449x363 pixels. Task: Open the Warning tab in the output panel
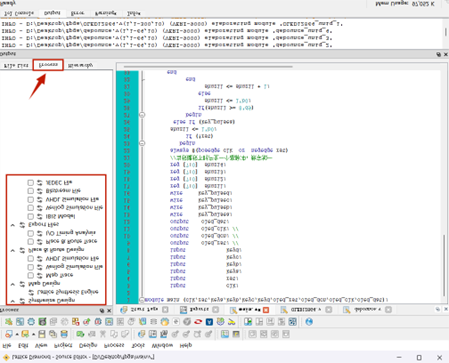point(106,13)
